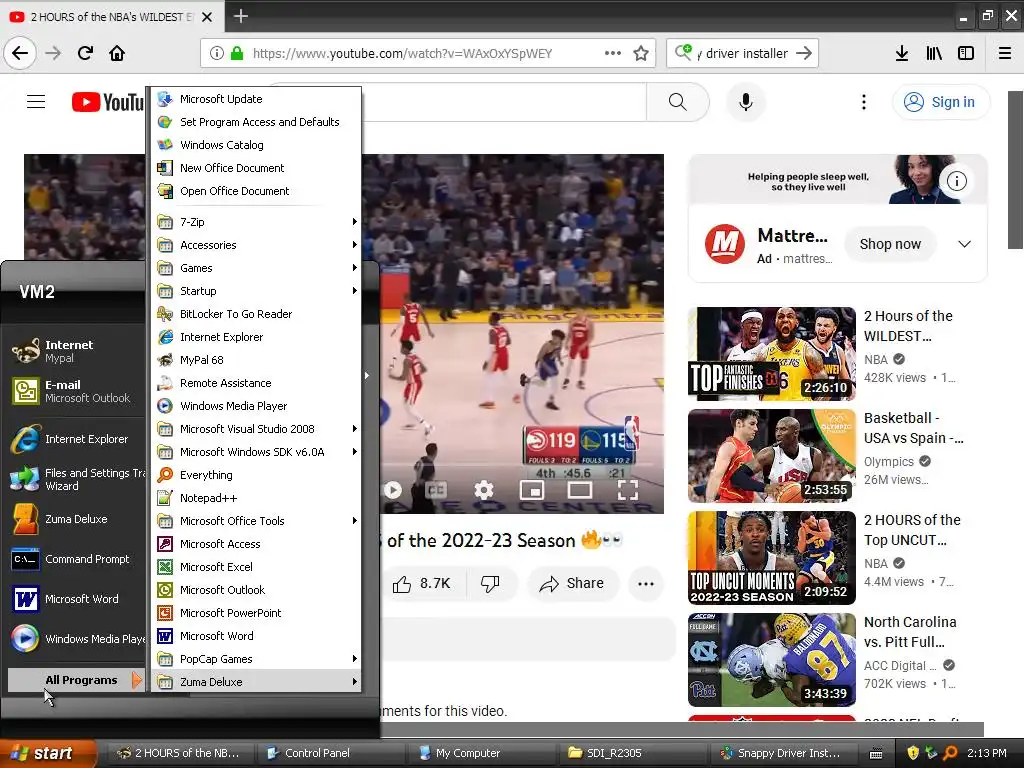Open Microsoft Outlook from All Programs list
This screenshot has width=1024, height=768.
click(x=256, y=590)
